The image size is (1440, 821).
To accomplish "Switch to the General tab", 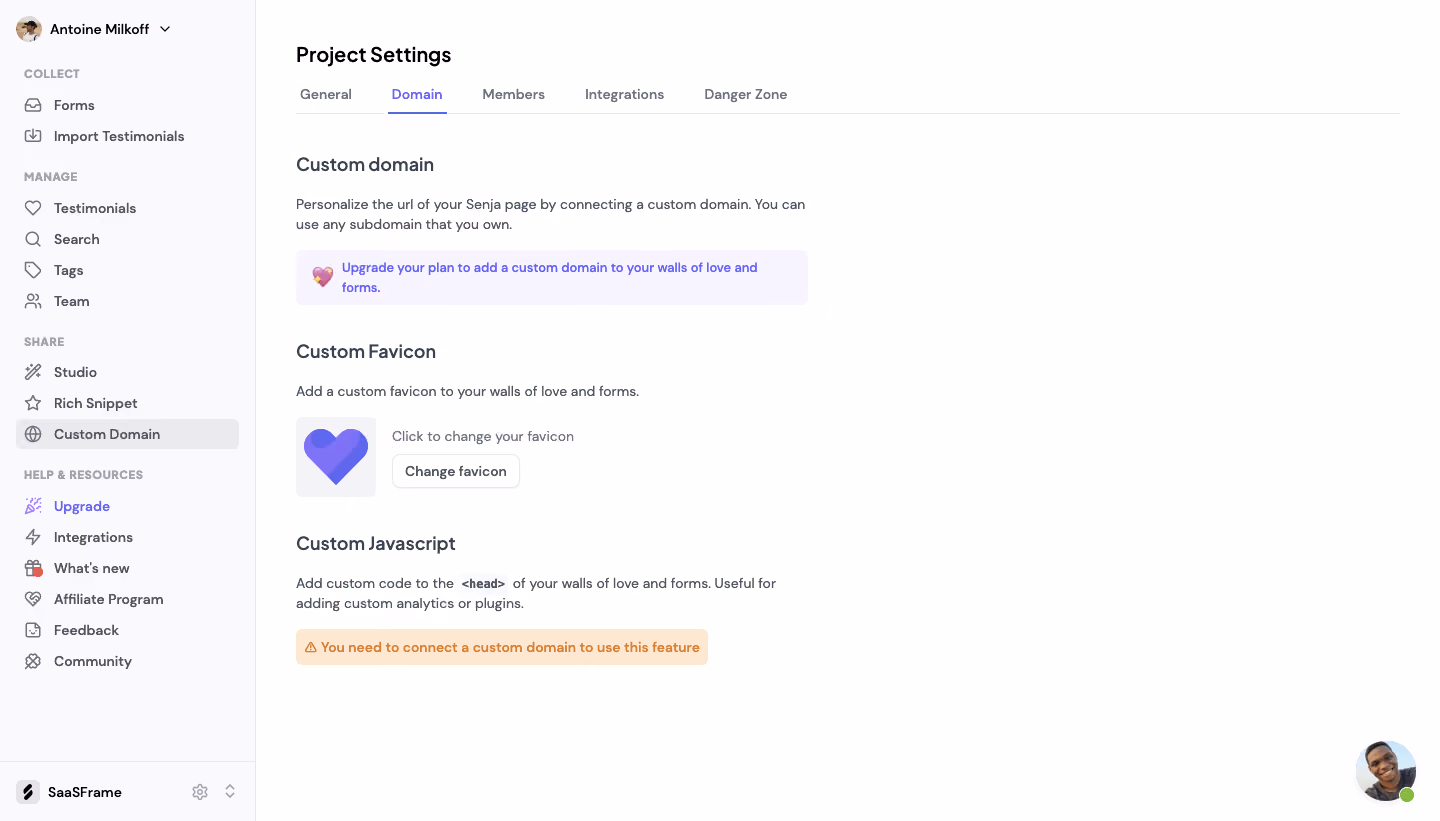I will pyautogui.click(x=326, y=94).
